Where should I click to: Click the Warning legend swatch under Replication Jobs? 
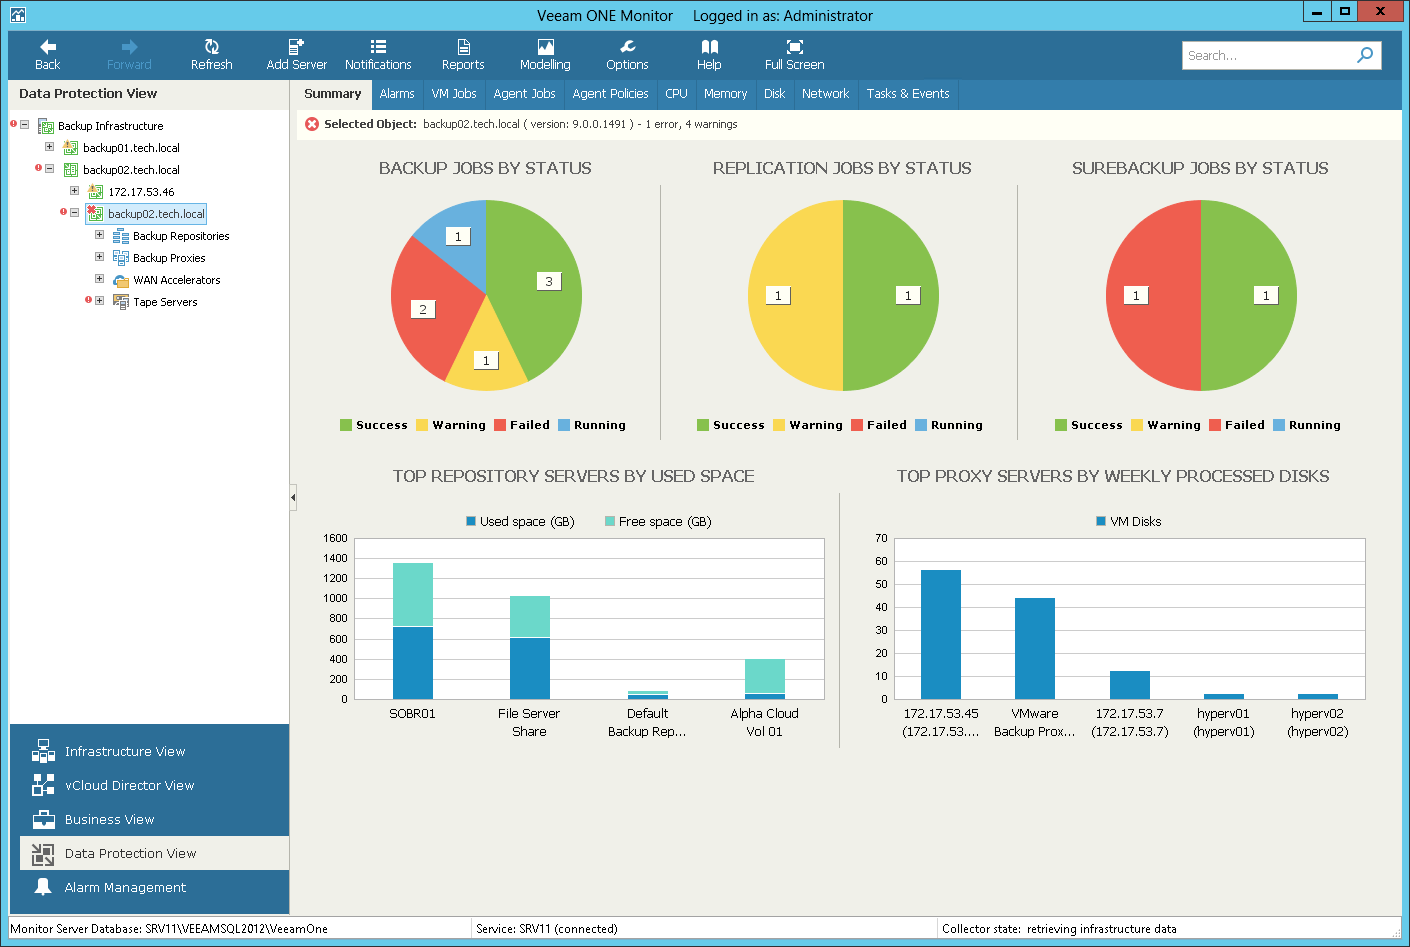[779, 425]
